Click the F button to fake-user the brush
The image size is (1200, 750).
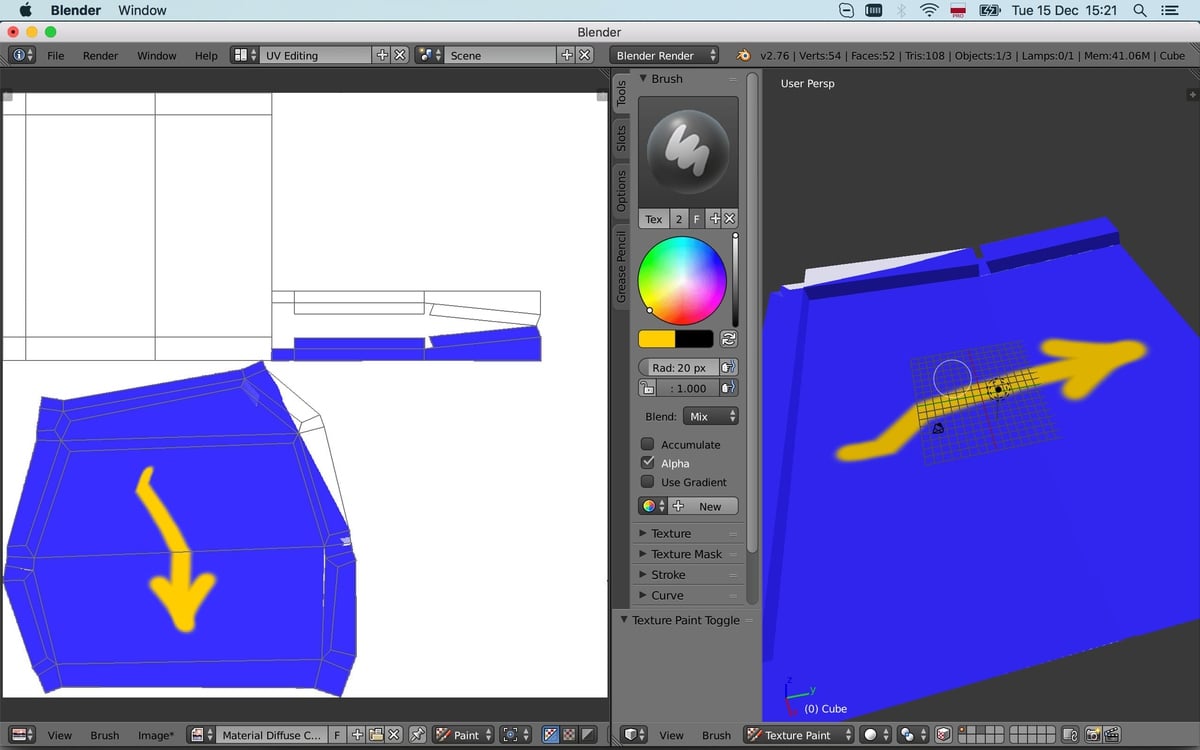pos(695,218)
